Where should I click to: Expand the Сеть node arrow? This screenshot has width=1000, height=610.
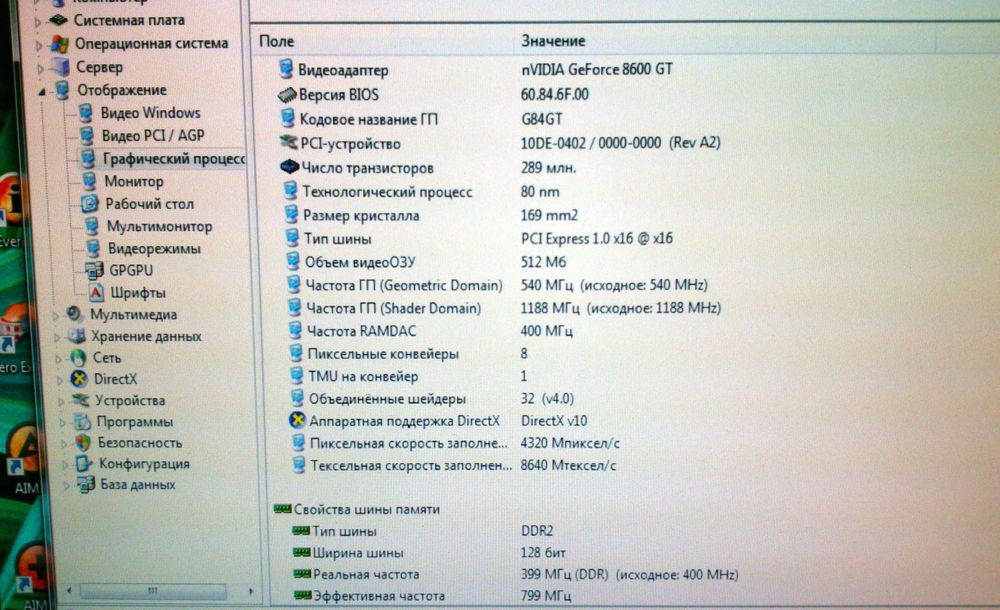click(58, 359)
